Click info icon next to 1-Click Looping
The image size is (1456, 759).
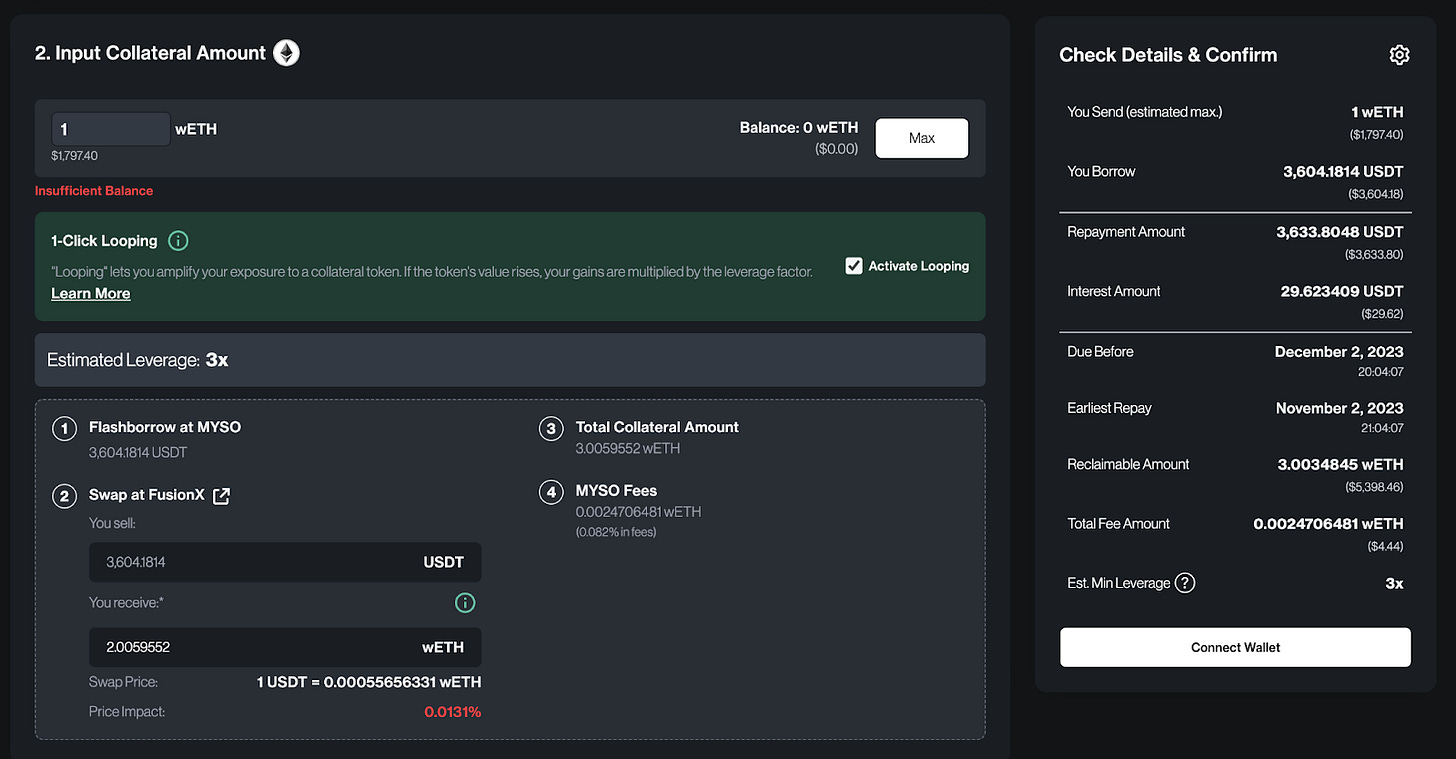tap(178, 241)
